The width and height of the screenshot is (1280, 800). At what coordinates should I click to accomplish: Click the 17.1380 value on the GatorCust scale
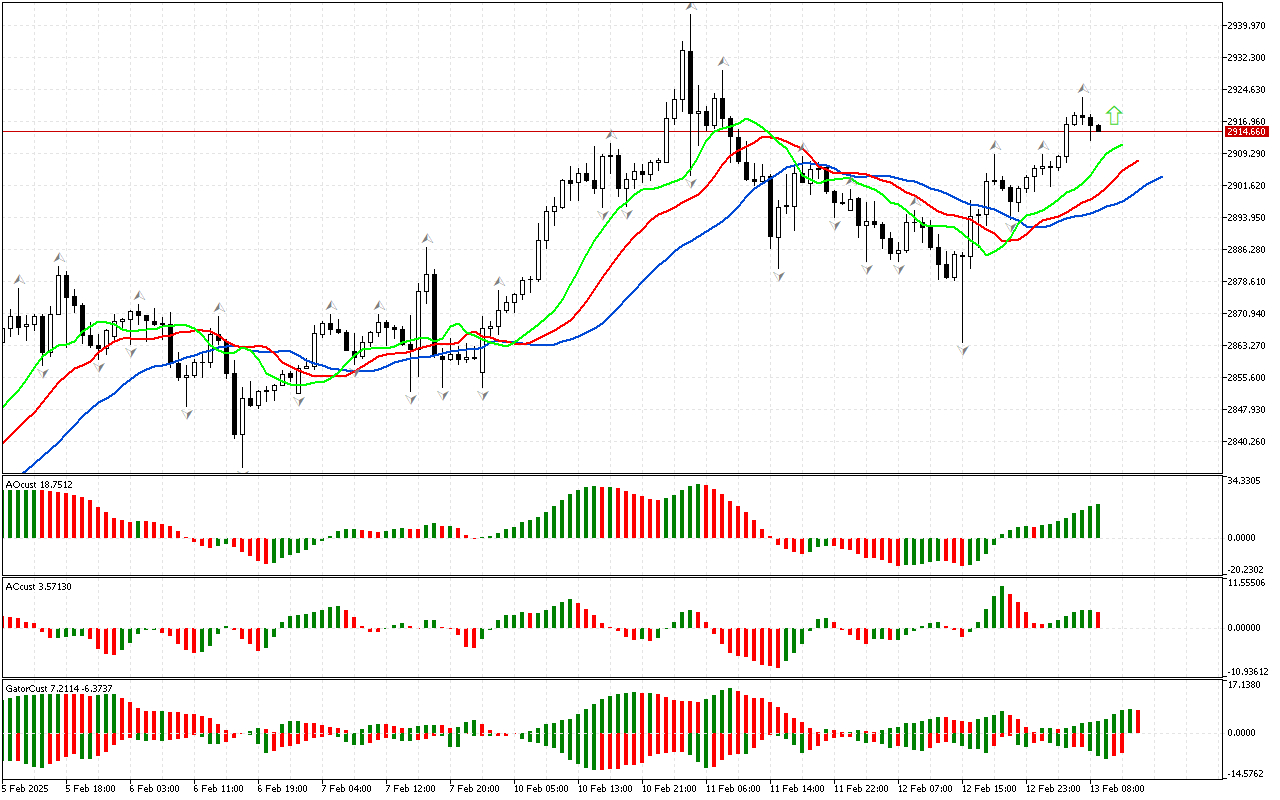pos(1243,685)
